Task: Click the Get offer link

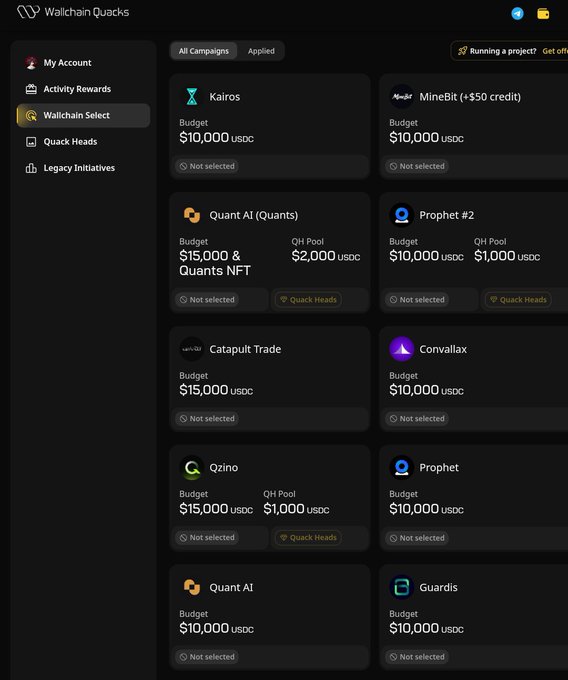Action: (x=555, y=51)
